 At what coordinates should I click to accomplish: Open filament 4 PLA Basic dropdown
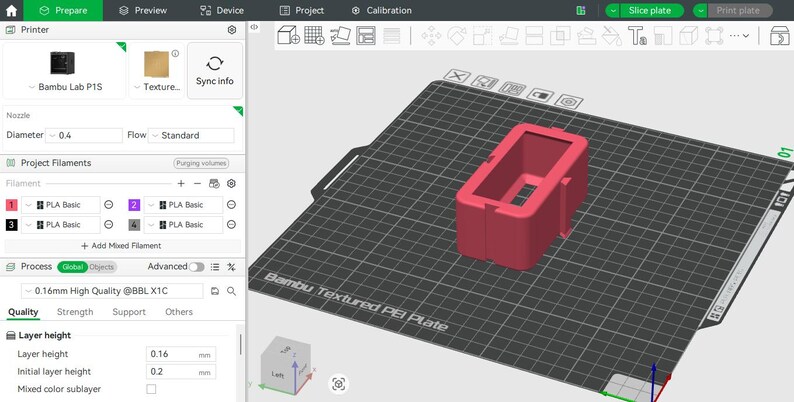tap(183, 224)
